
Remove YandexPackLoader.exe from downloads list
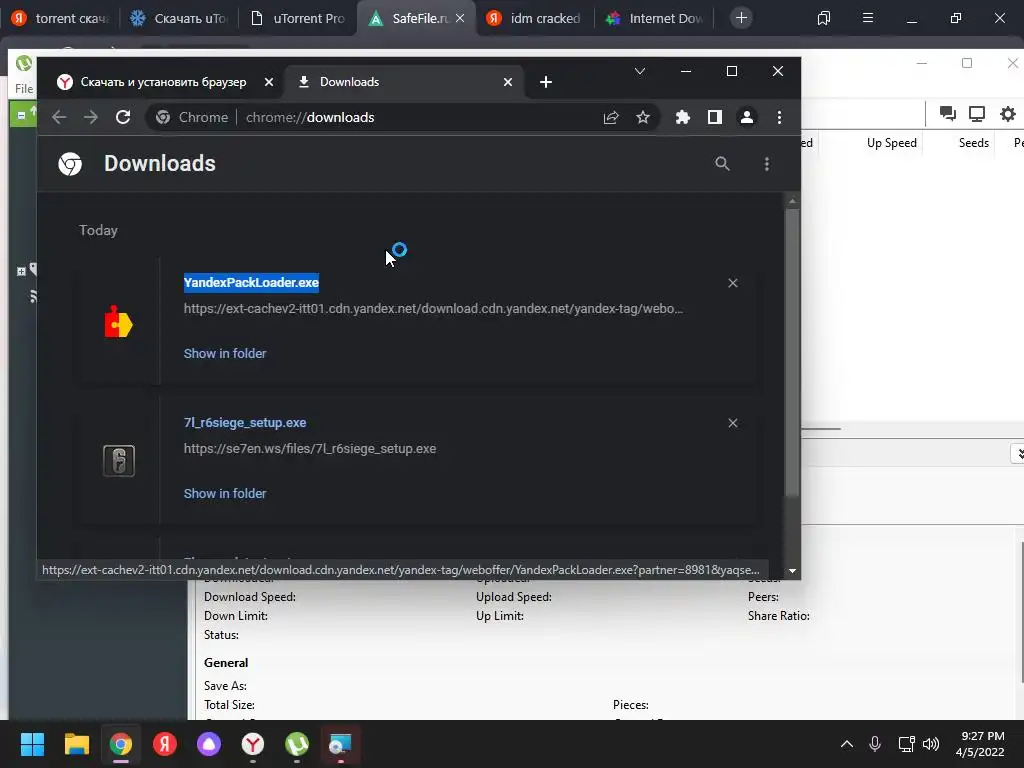(733, 283)
